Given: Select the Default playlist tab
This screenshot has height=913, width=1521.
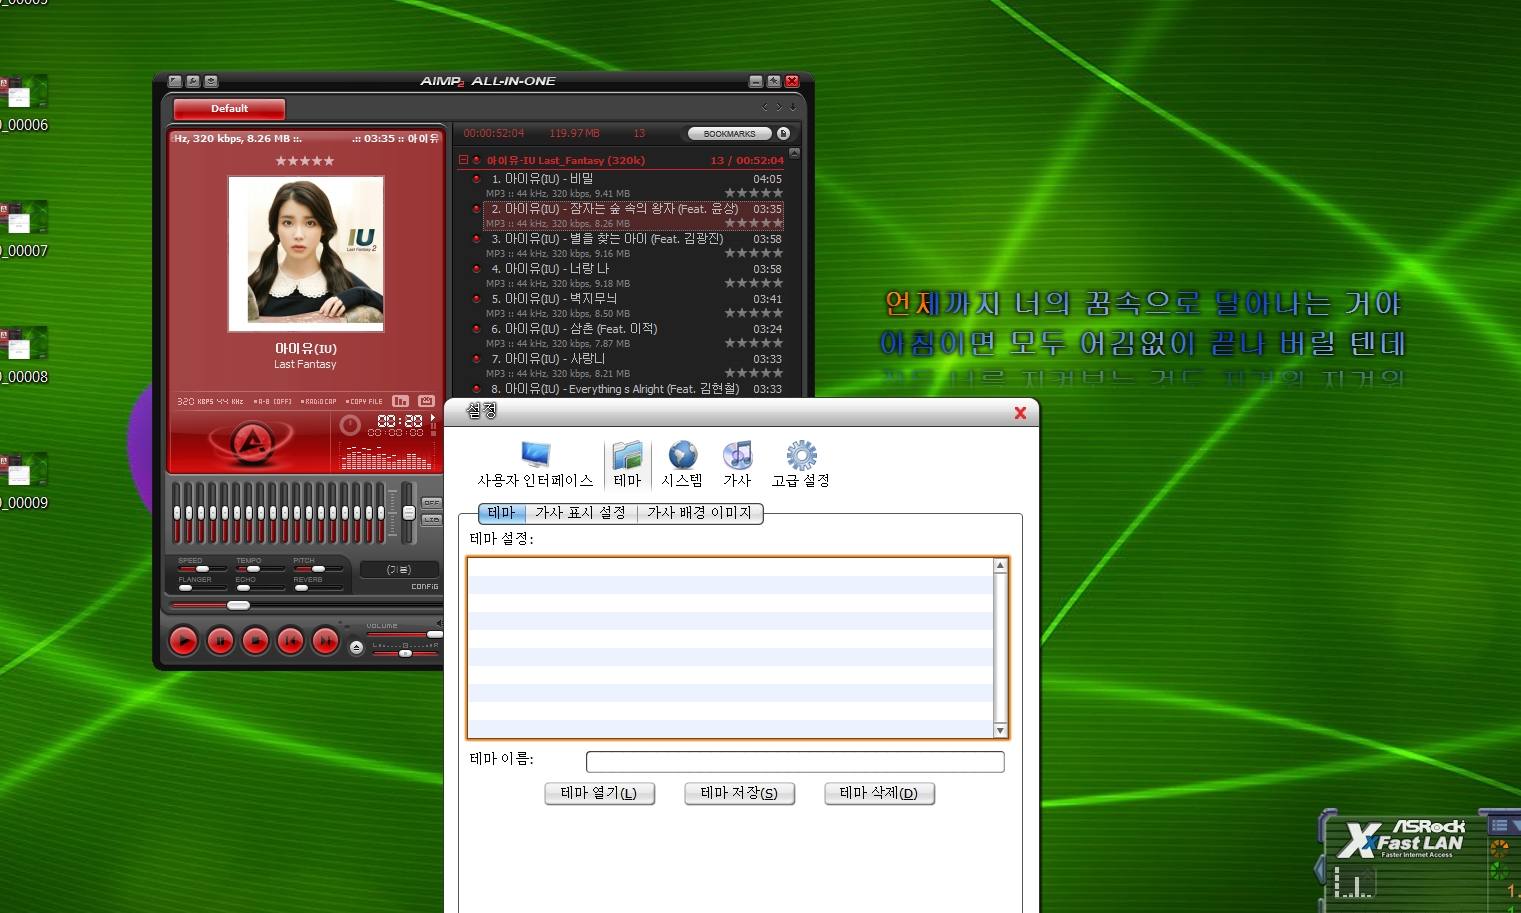Looking at the screenshot, I should point(229,108).
